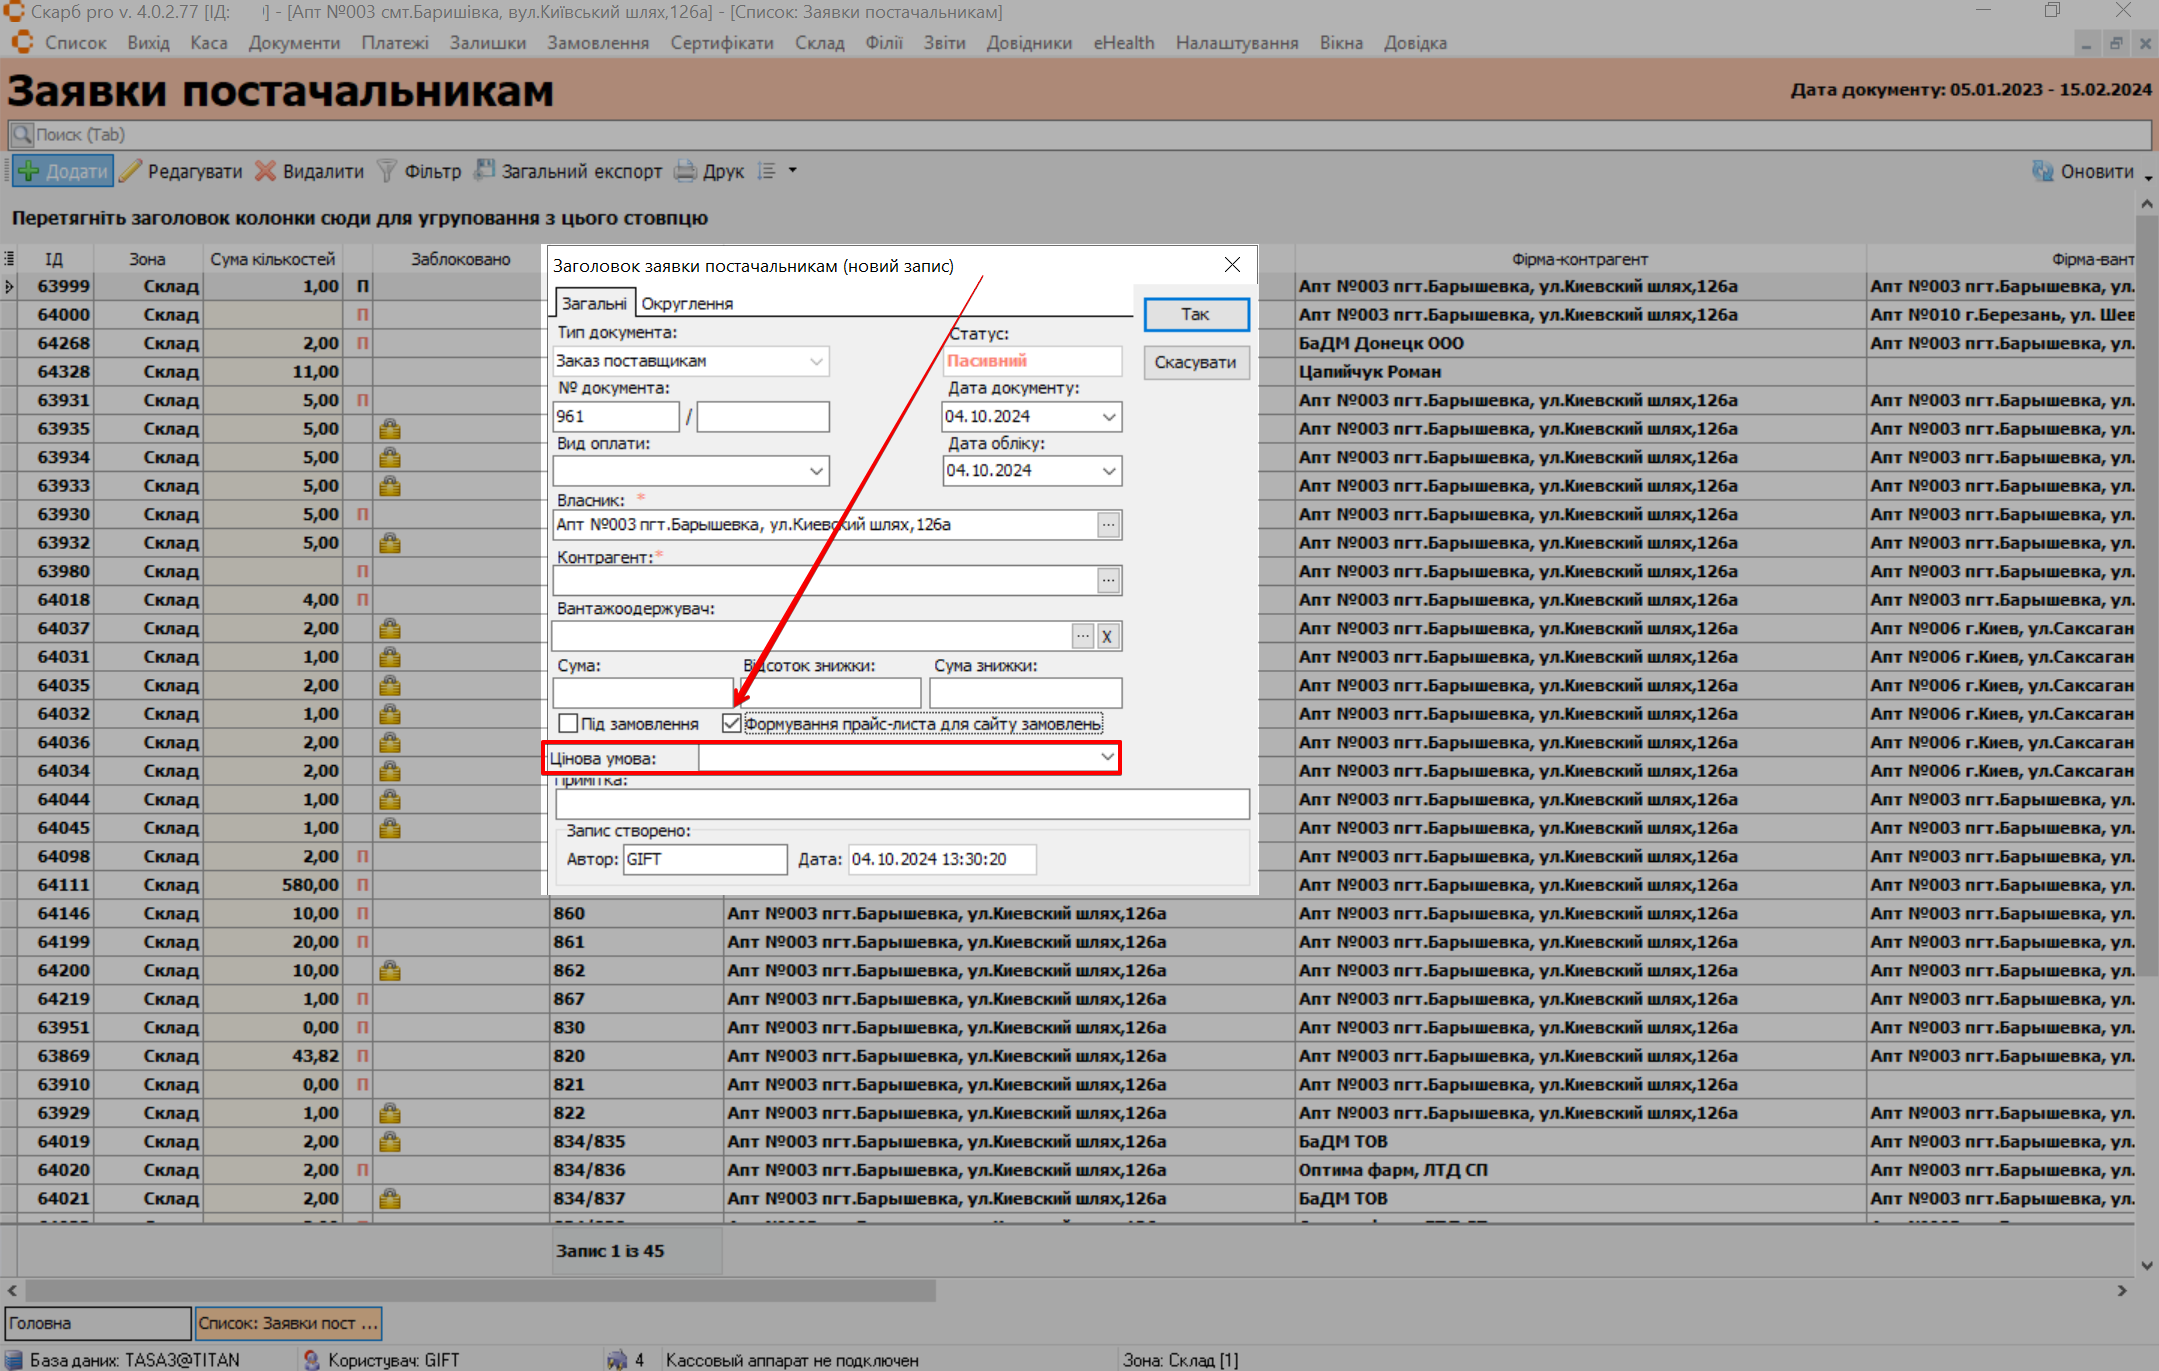Click the Оновити refresh icon

click(x=2042, y=171)
